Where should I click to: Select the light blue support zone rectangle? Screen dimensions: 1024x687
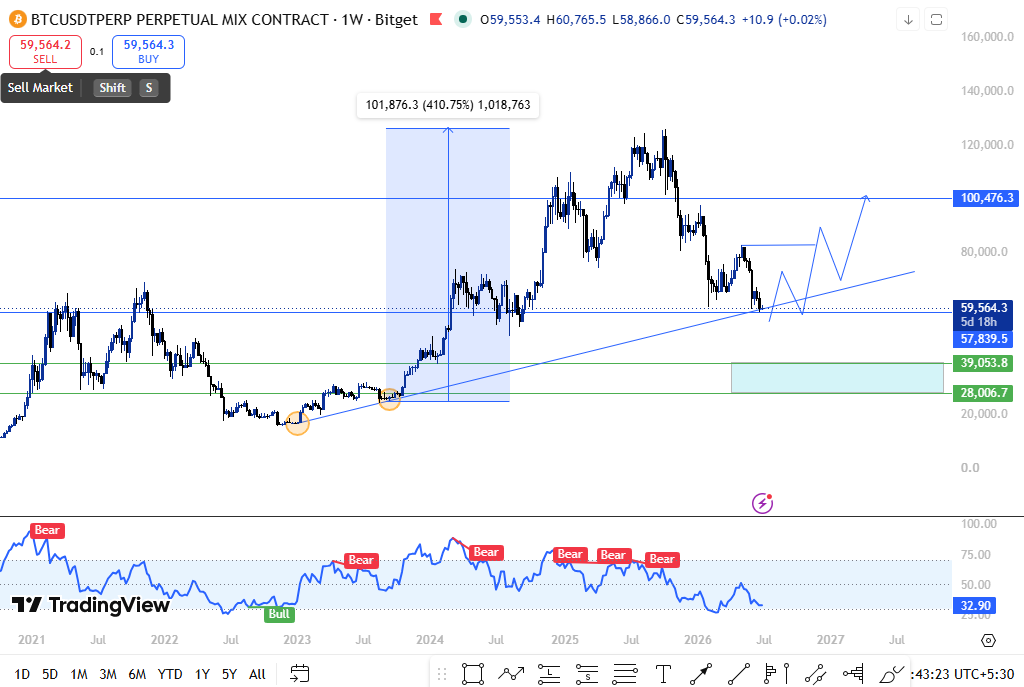pos(837,378)
